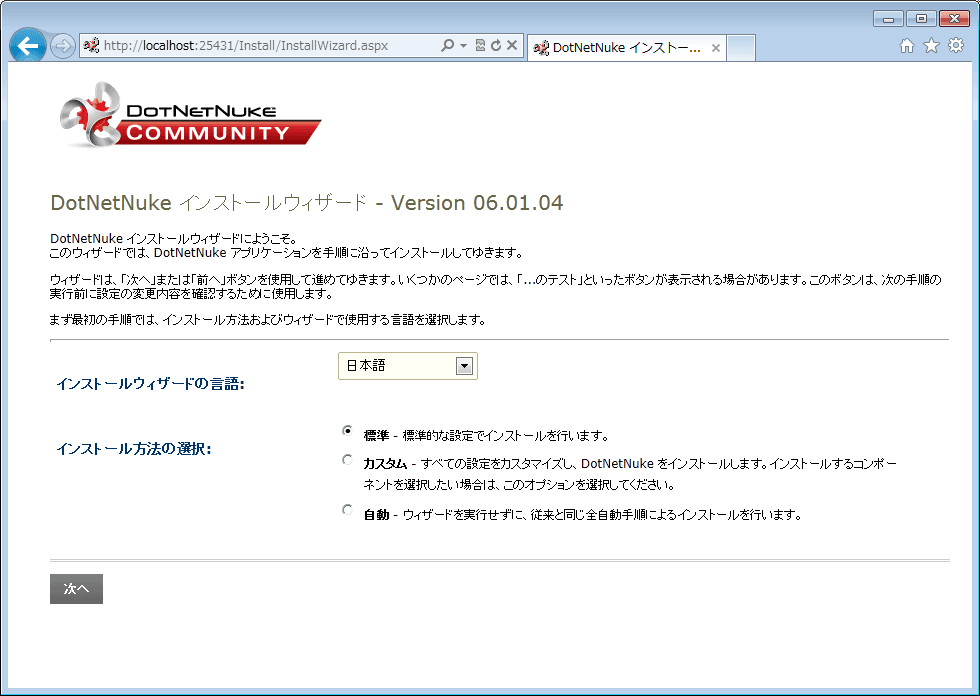Open the address bar autocomplete dropdown arrow
Viewport: 980px width, 696px height.
pyautogui.click(x=463, y=45)
